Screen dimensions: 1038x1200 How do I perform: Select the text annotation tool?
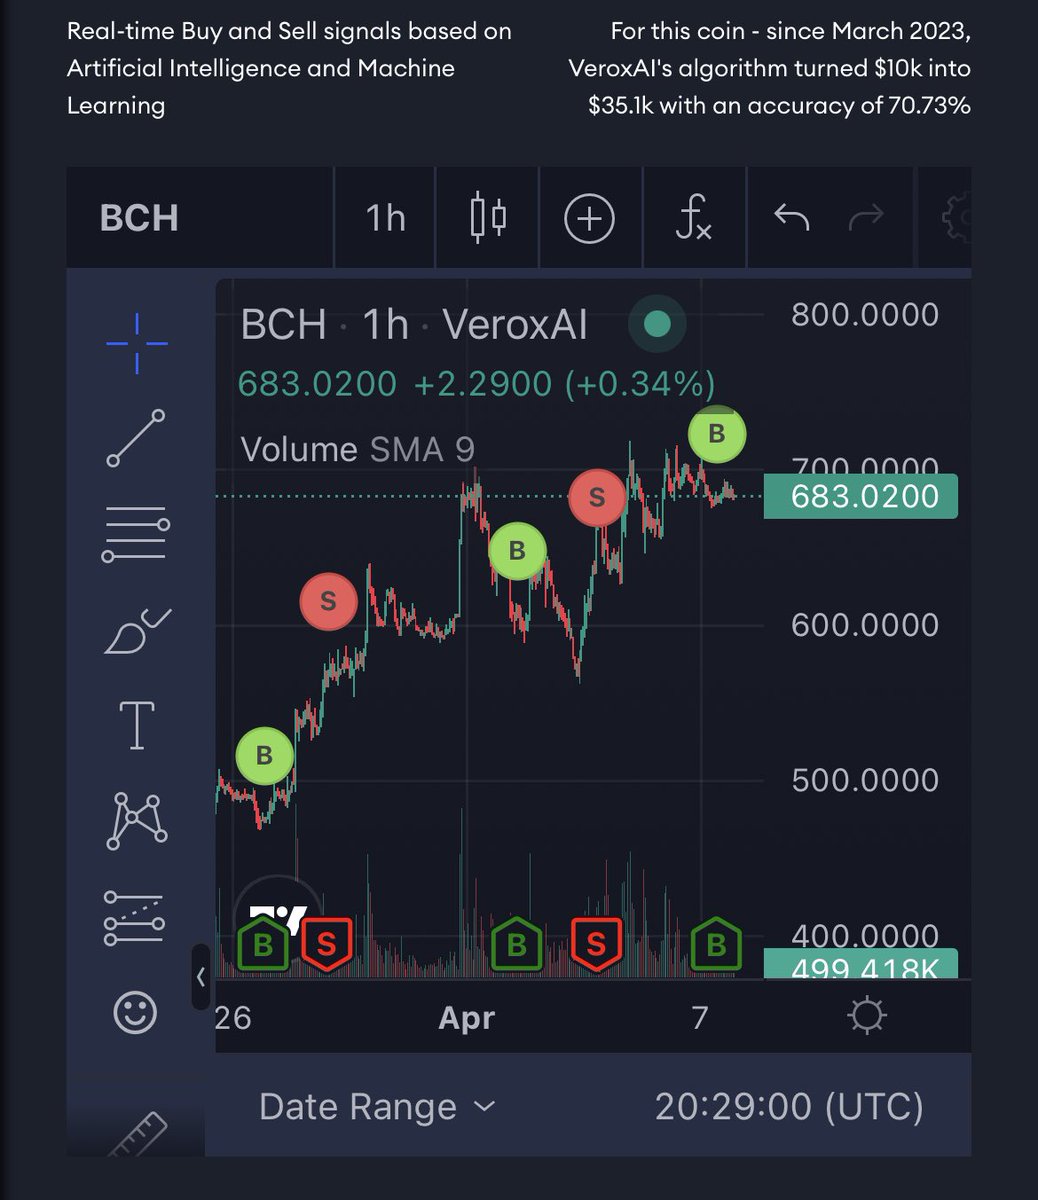tap(137, 725)
